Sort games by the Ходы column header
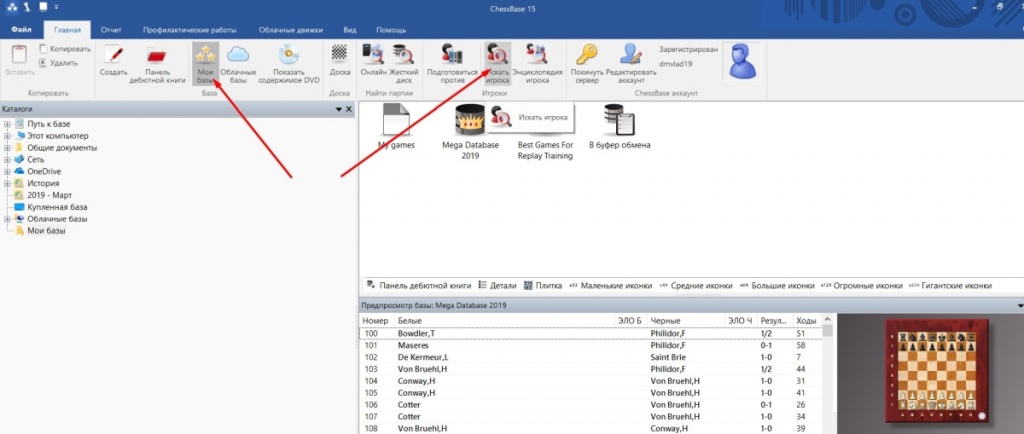1024x434 pixels. coord(805,321)
